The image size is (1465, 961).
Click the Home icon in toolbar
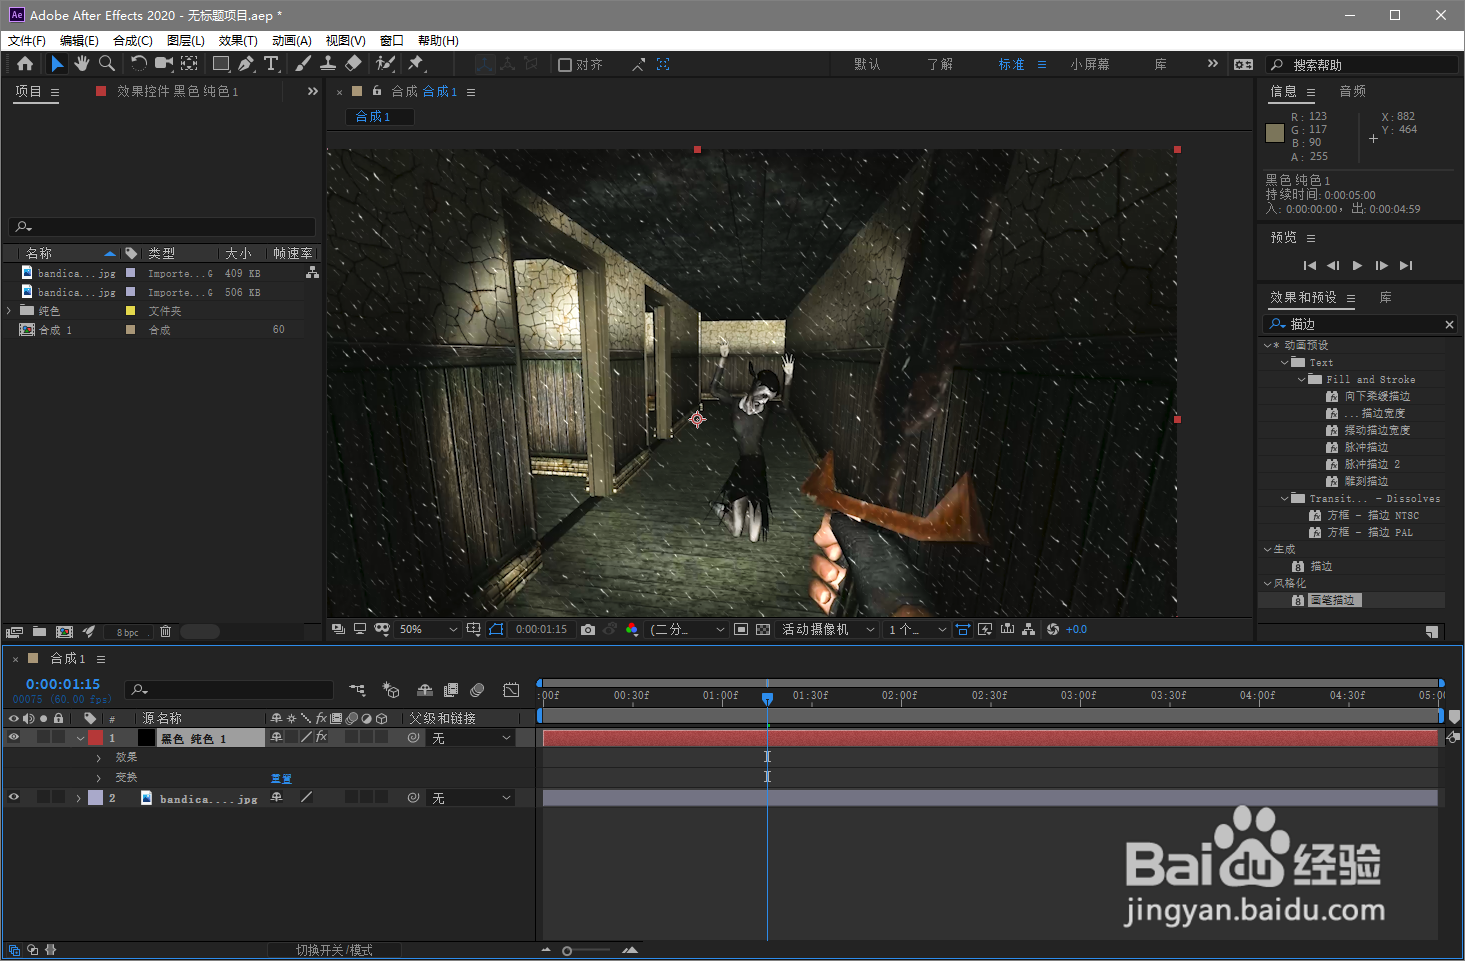25,64
